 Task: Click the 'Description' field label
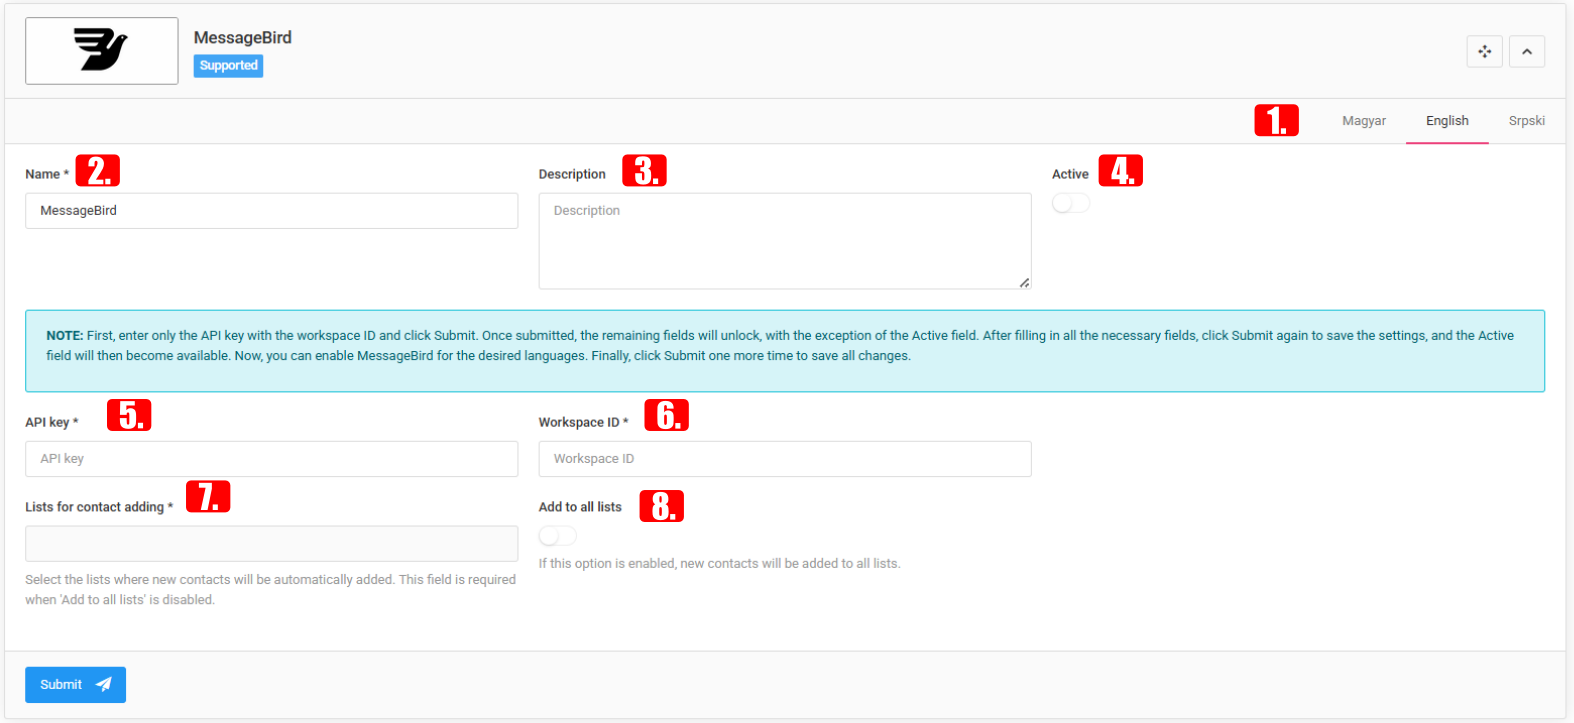click(x=572, y=174)
